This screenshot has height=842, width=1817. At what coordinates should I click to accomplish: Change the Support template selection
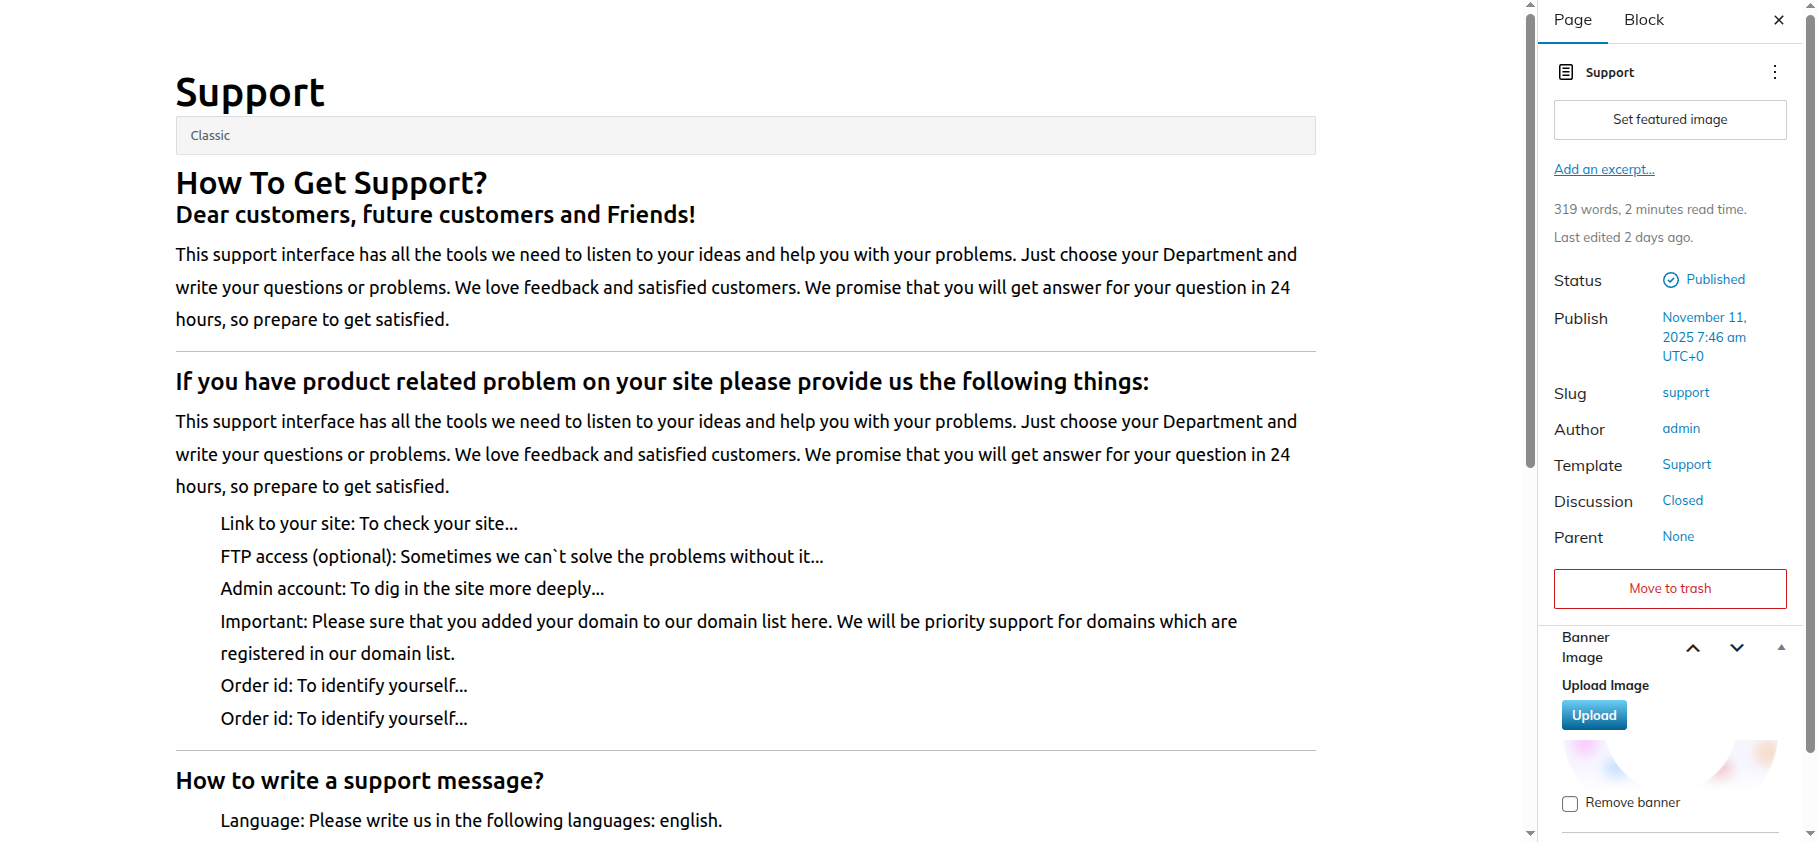tap(1686, 465)
